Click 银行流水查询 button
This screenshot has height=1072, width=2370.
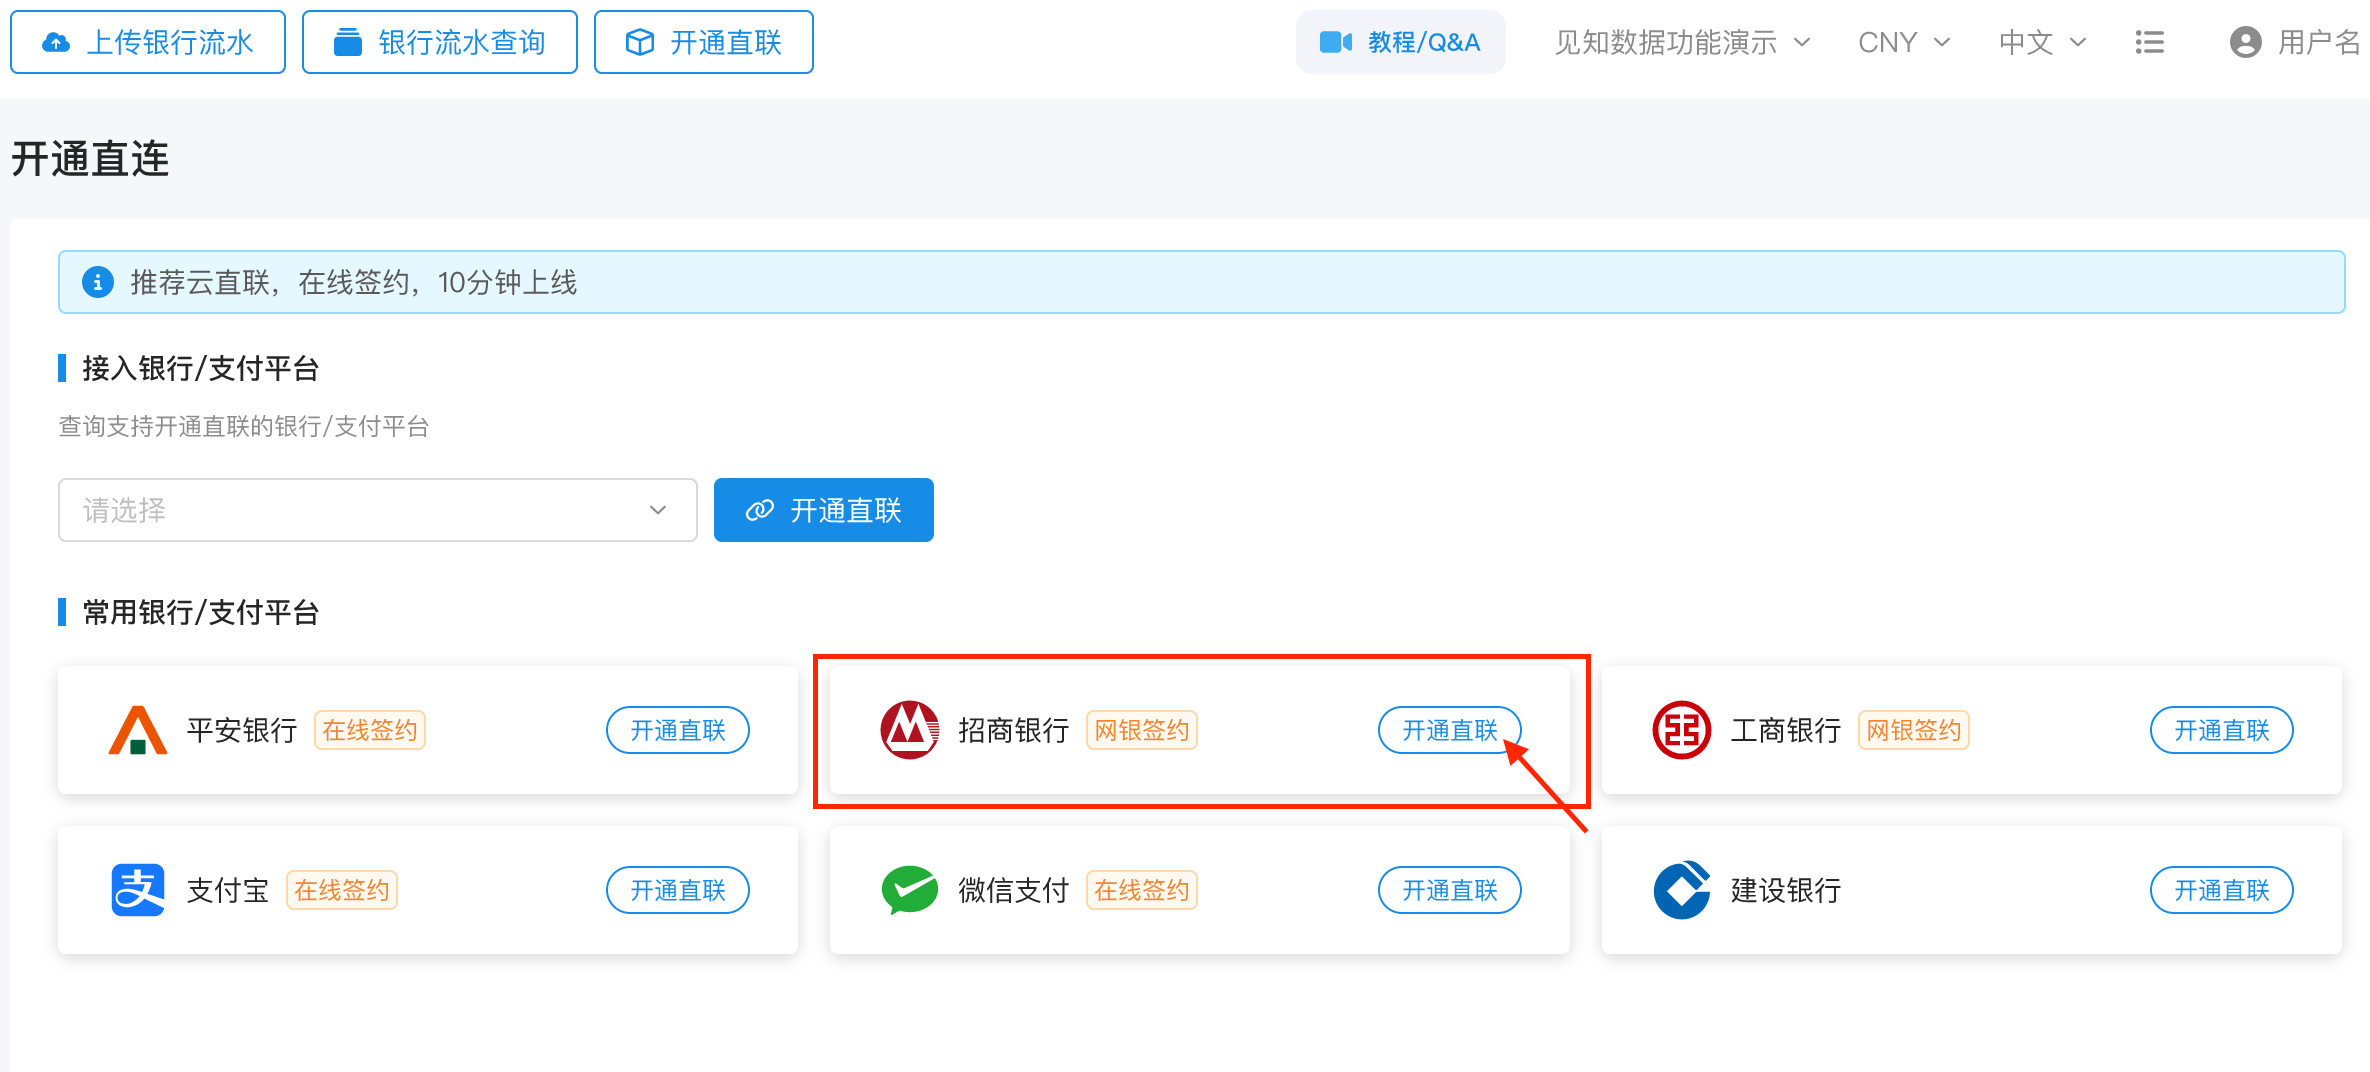point(440,42)
